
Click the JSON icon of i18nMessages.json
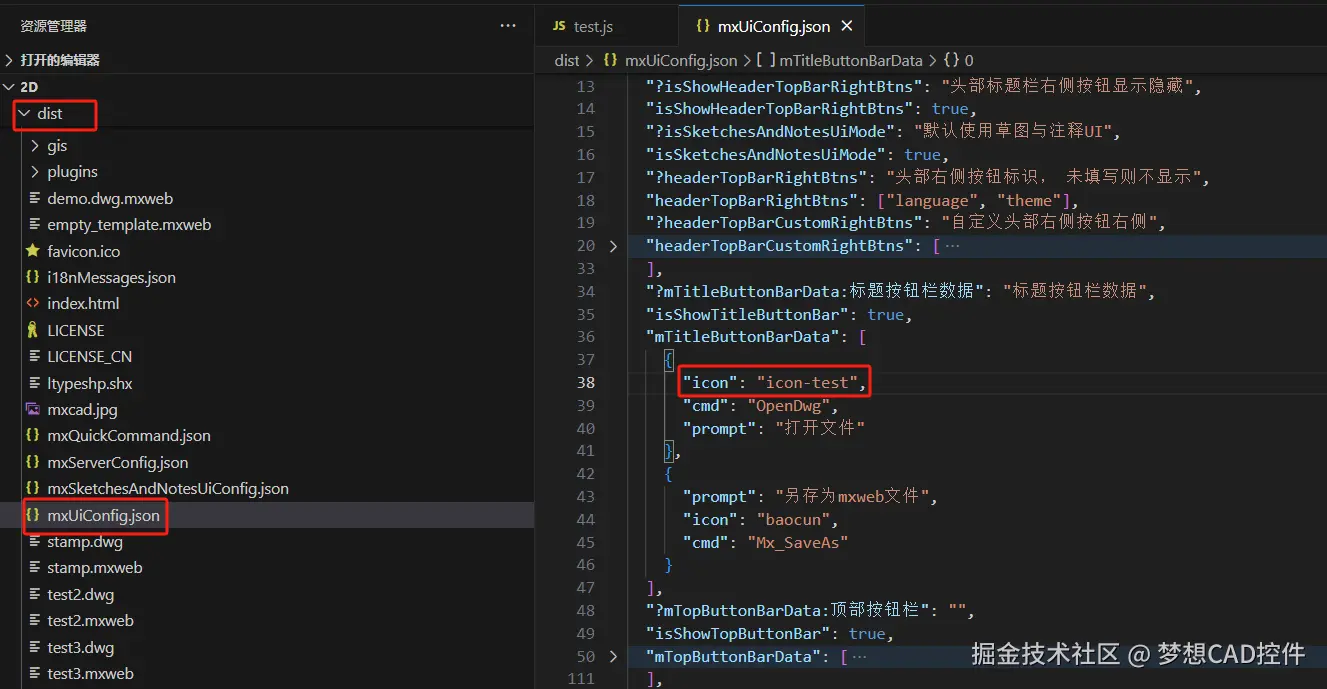tap(32, 278)
